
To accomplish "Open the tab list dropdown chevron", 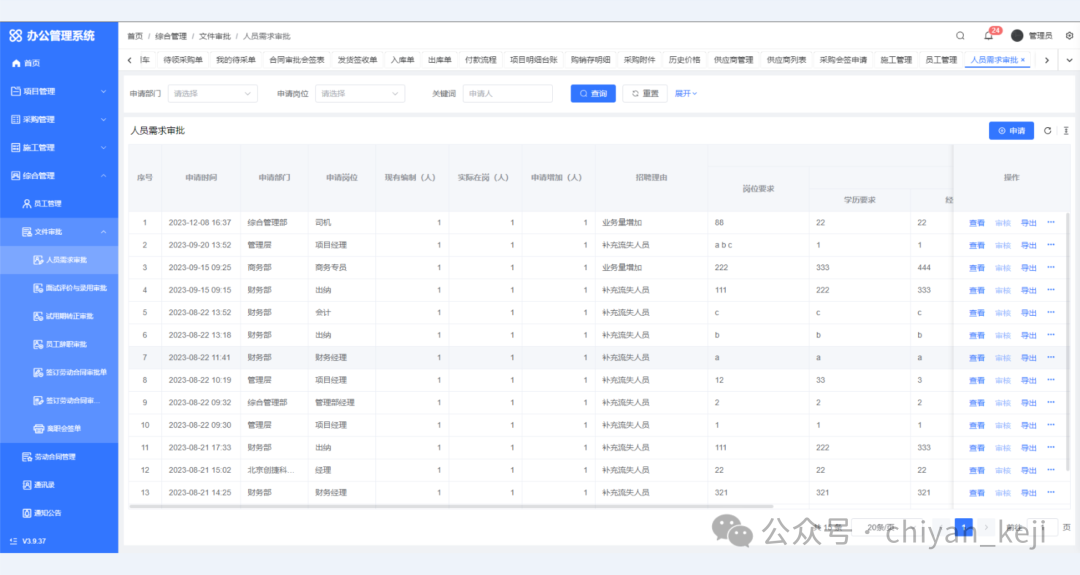I will (x=1070, y=60).
